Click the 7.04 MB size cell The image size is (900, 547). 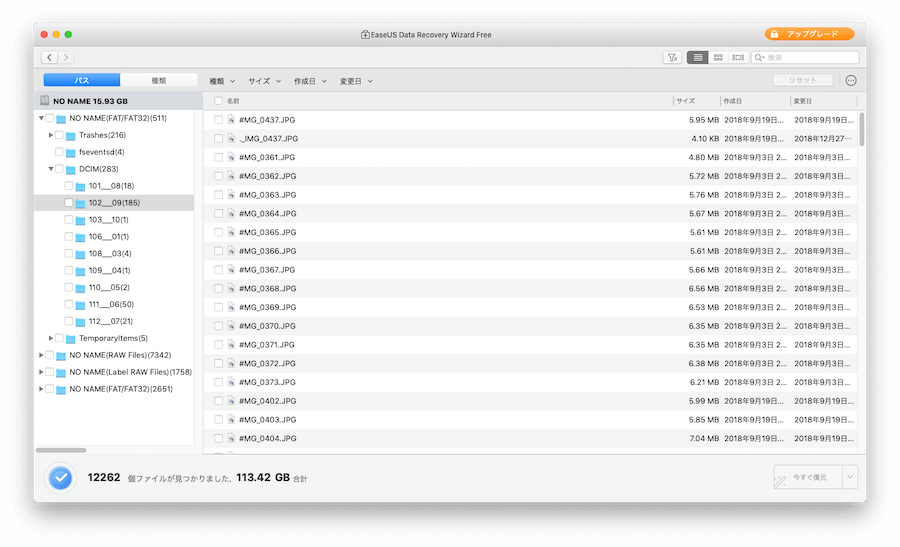[x=704, y=438]
